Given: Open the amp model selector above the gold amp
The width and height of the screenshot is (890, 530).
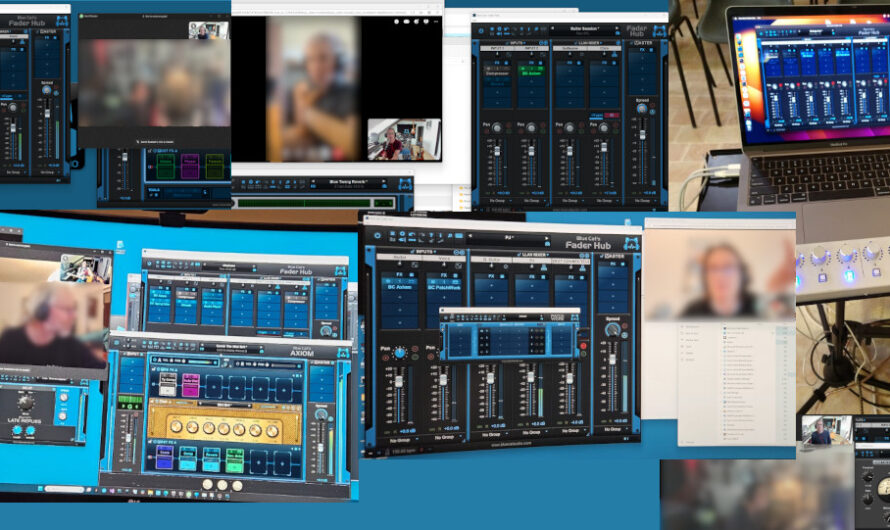Looking at the screenshot, I should coord(224,405).
